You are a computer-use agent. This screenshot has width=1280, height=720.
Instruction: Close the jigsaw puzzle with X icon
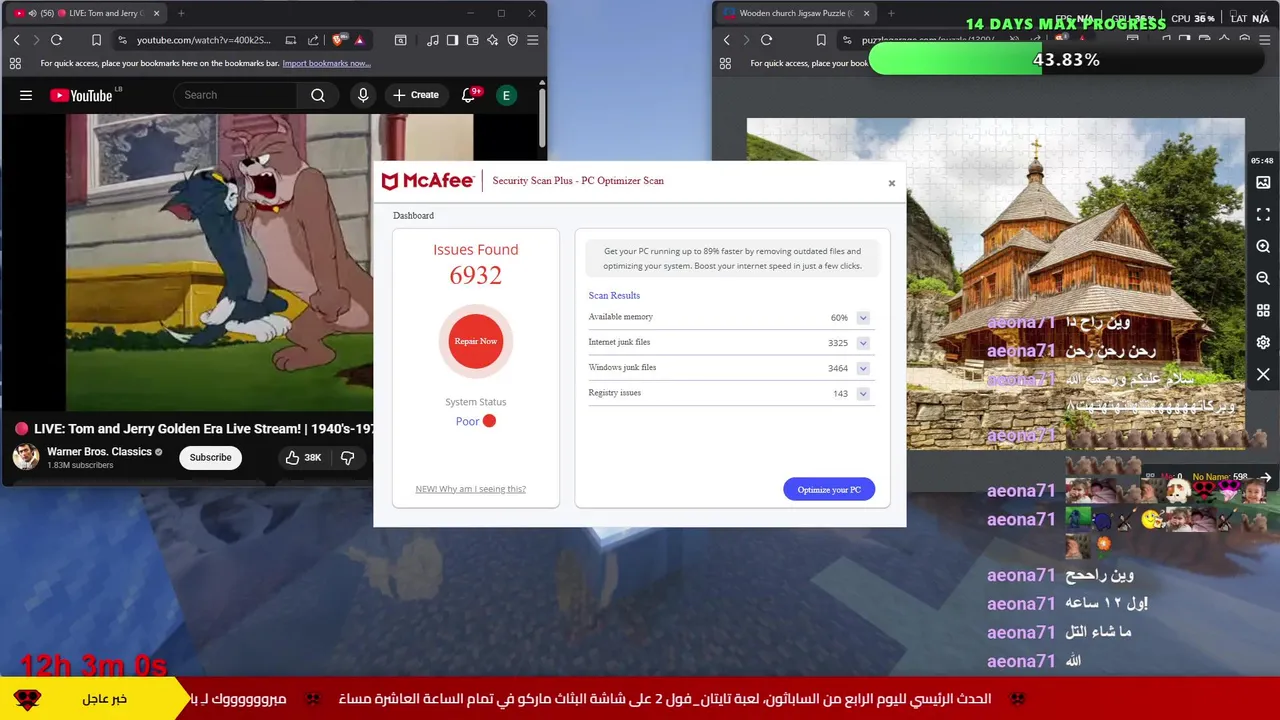[x=1263, y=375]
